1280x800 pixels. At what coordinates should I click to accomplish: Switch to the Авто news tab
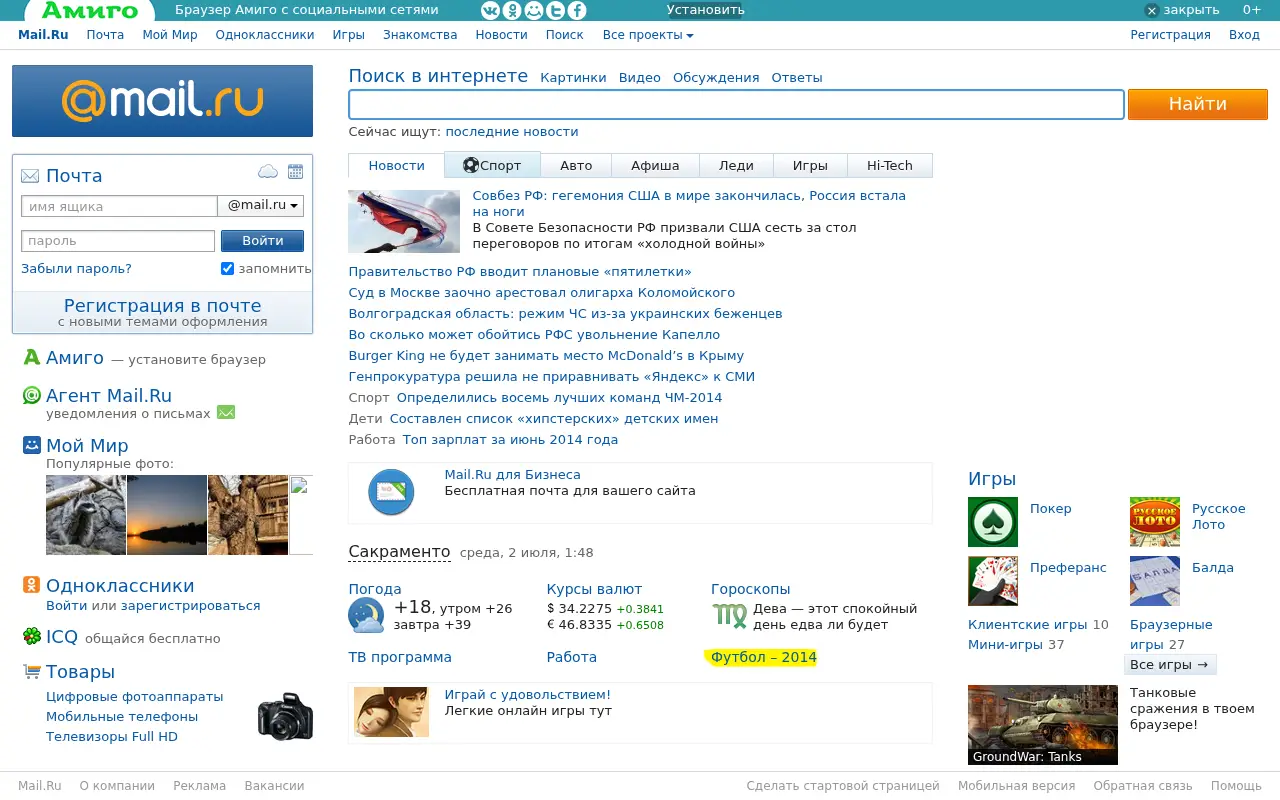coord(576,165)
